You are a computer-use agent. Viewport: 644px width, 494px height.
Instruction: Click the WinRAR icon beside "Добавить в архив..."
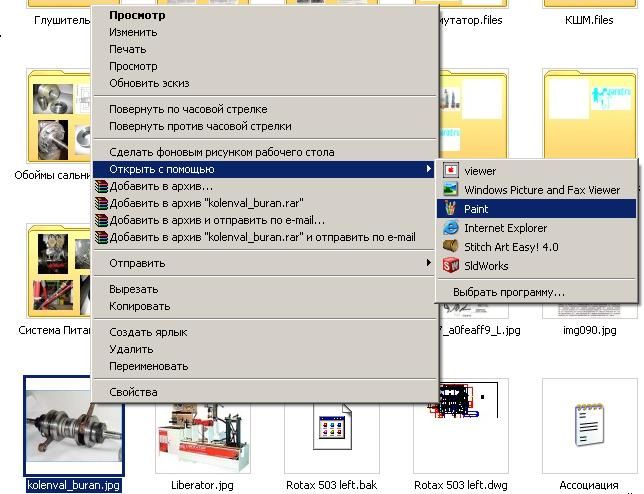click(100, 186)
